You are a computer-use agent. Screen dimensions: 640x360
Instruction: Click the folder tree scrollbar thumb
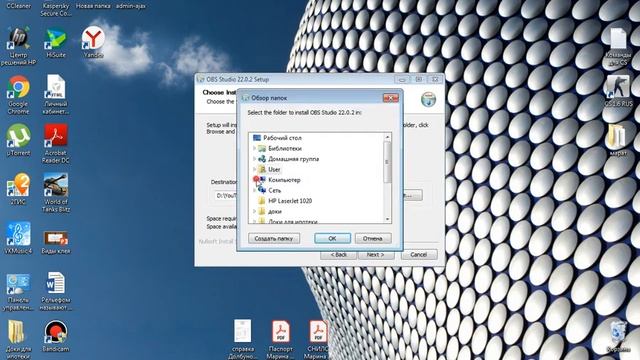click(x=387, y=162)
